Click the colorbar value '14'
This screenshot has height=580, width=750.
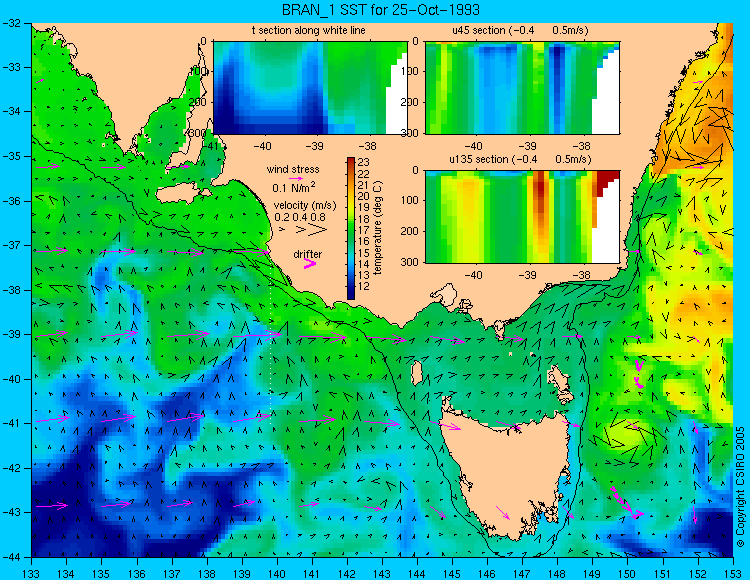coord(363,264)
